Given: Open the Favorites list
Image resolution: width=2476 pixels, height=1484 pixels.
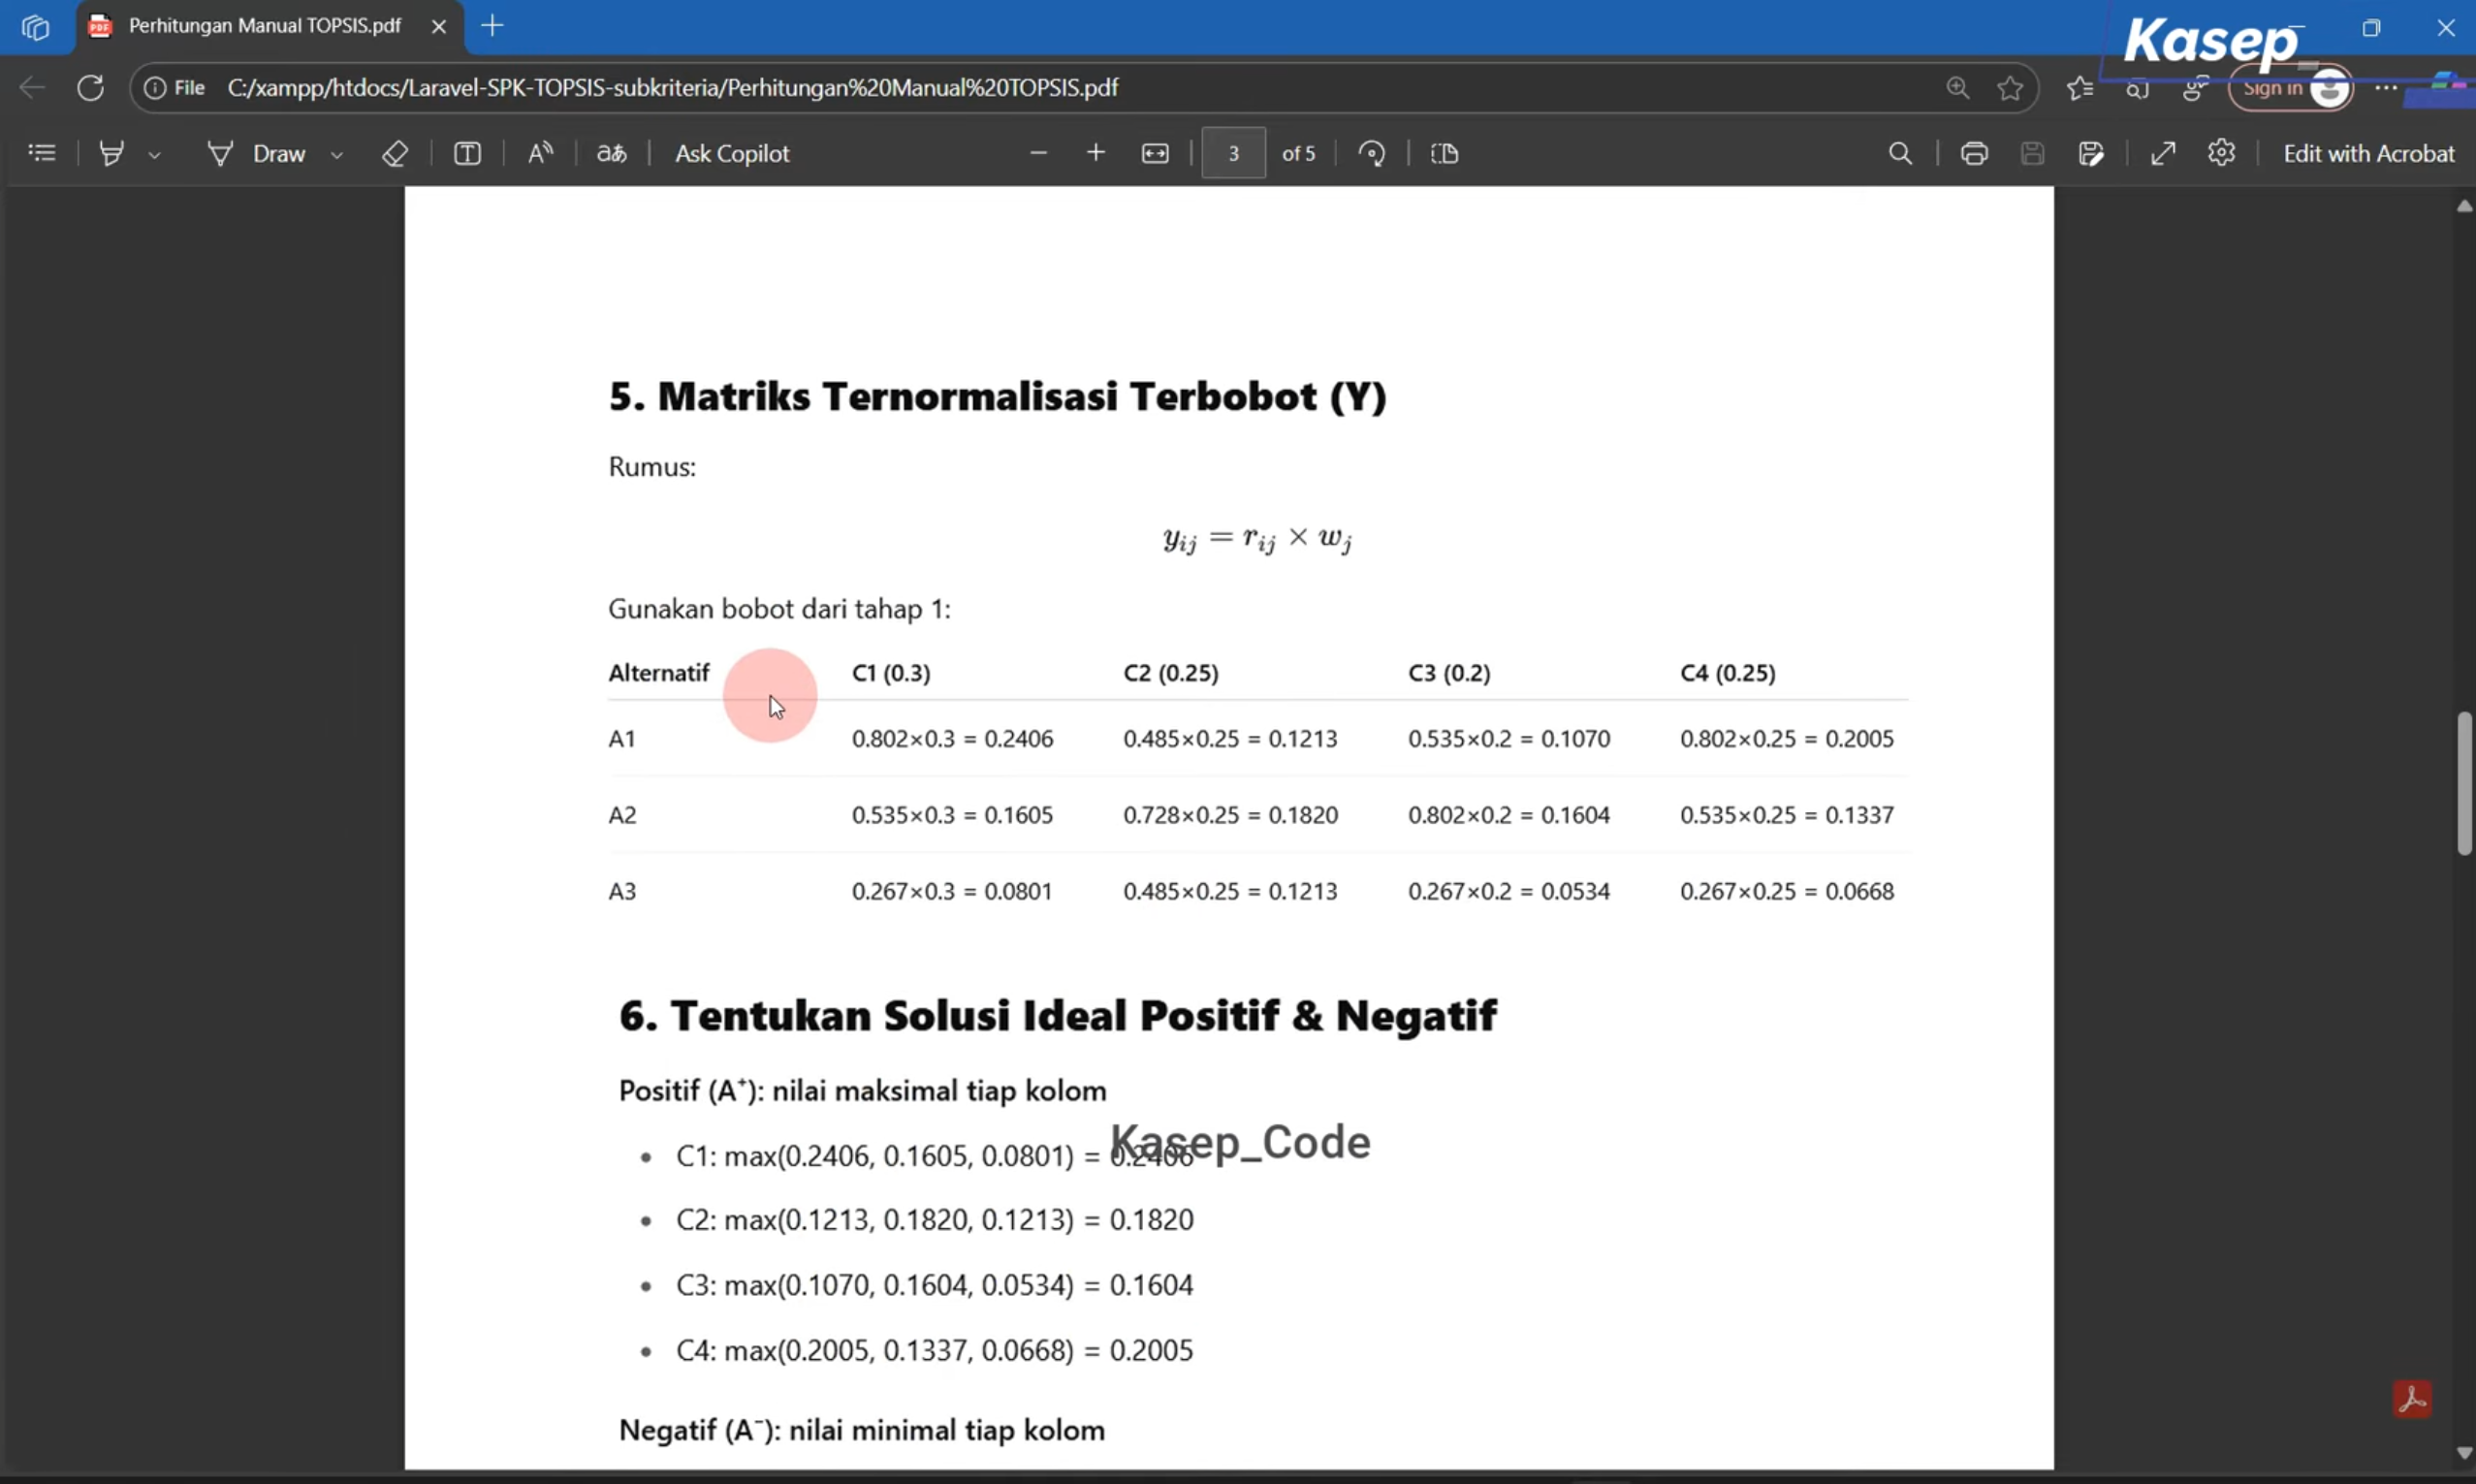Looking at the screenshot, I should [x=2080, y=88].
